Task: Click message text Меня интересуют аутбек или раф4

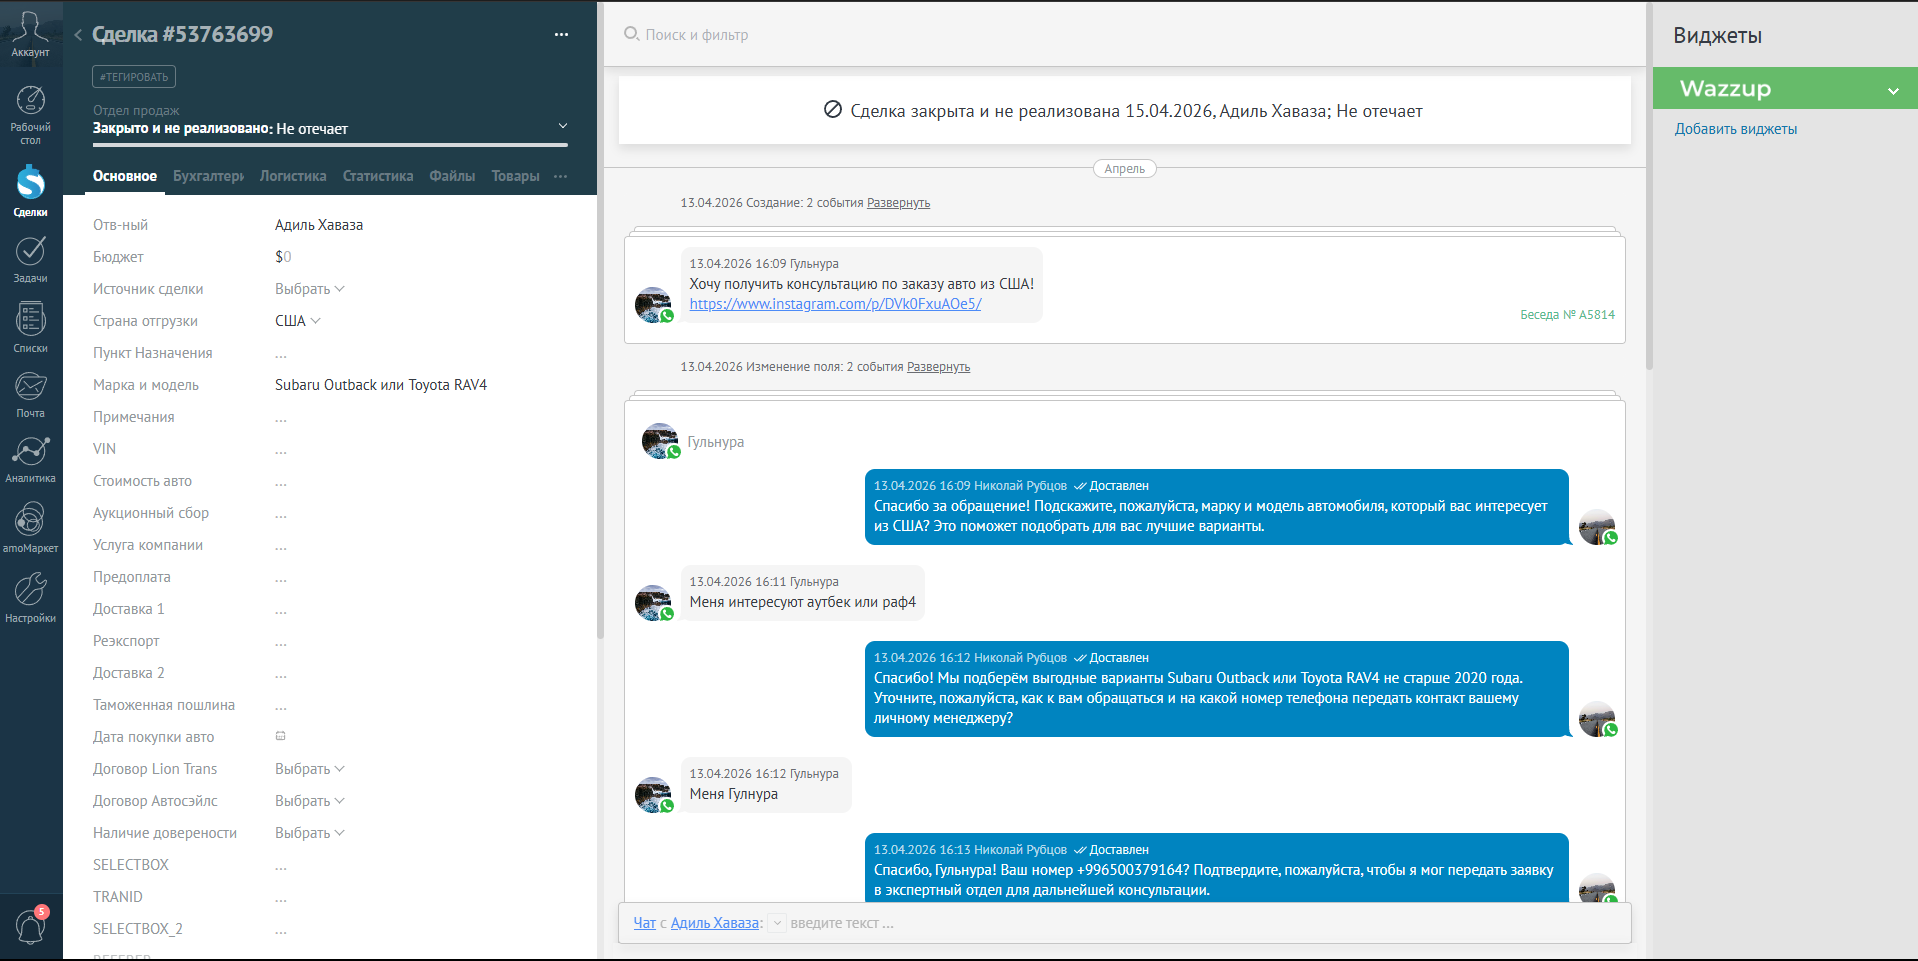Action: 802,602
